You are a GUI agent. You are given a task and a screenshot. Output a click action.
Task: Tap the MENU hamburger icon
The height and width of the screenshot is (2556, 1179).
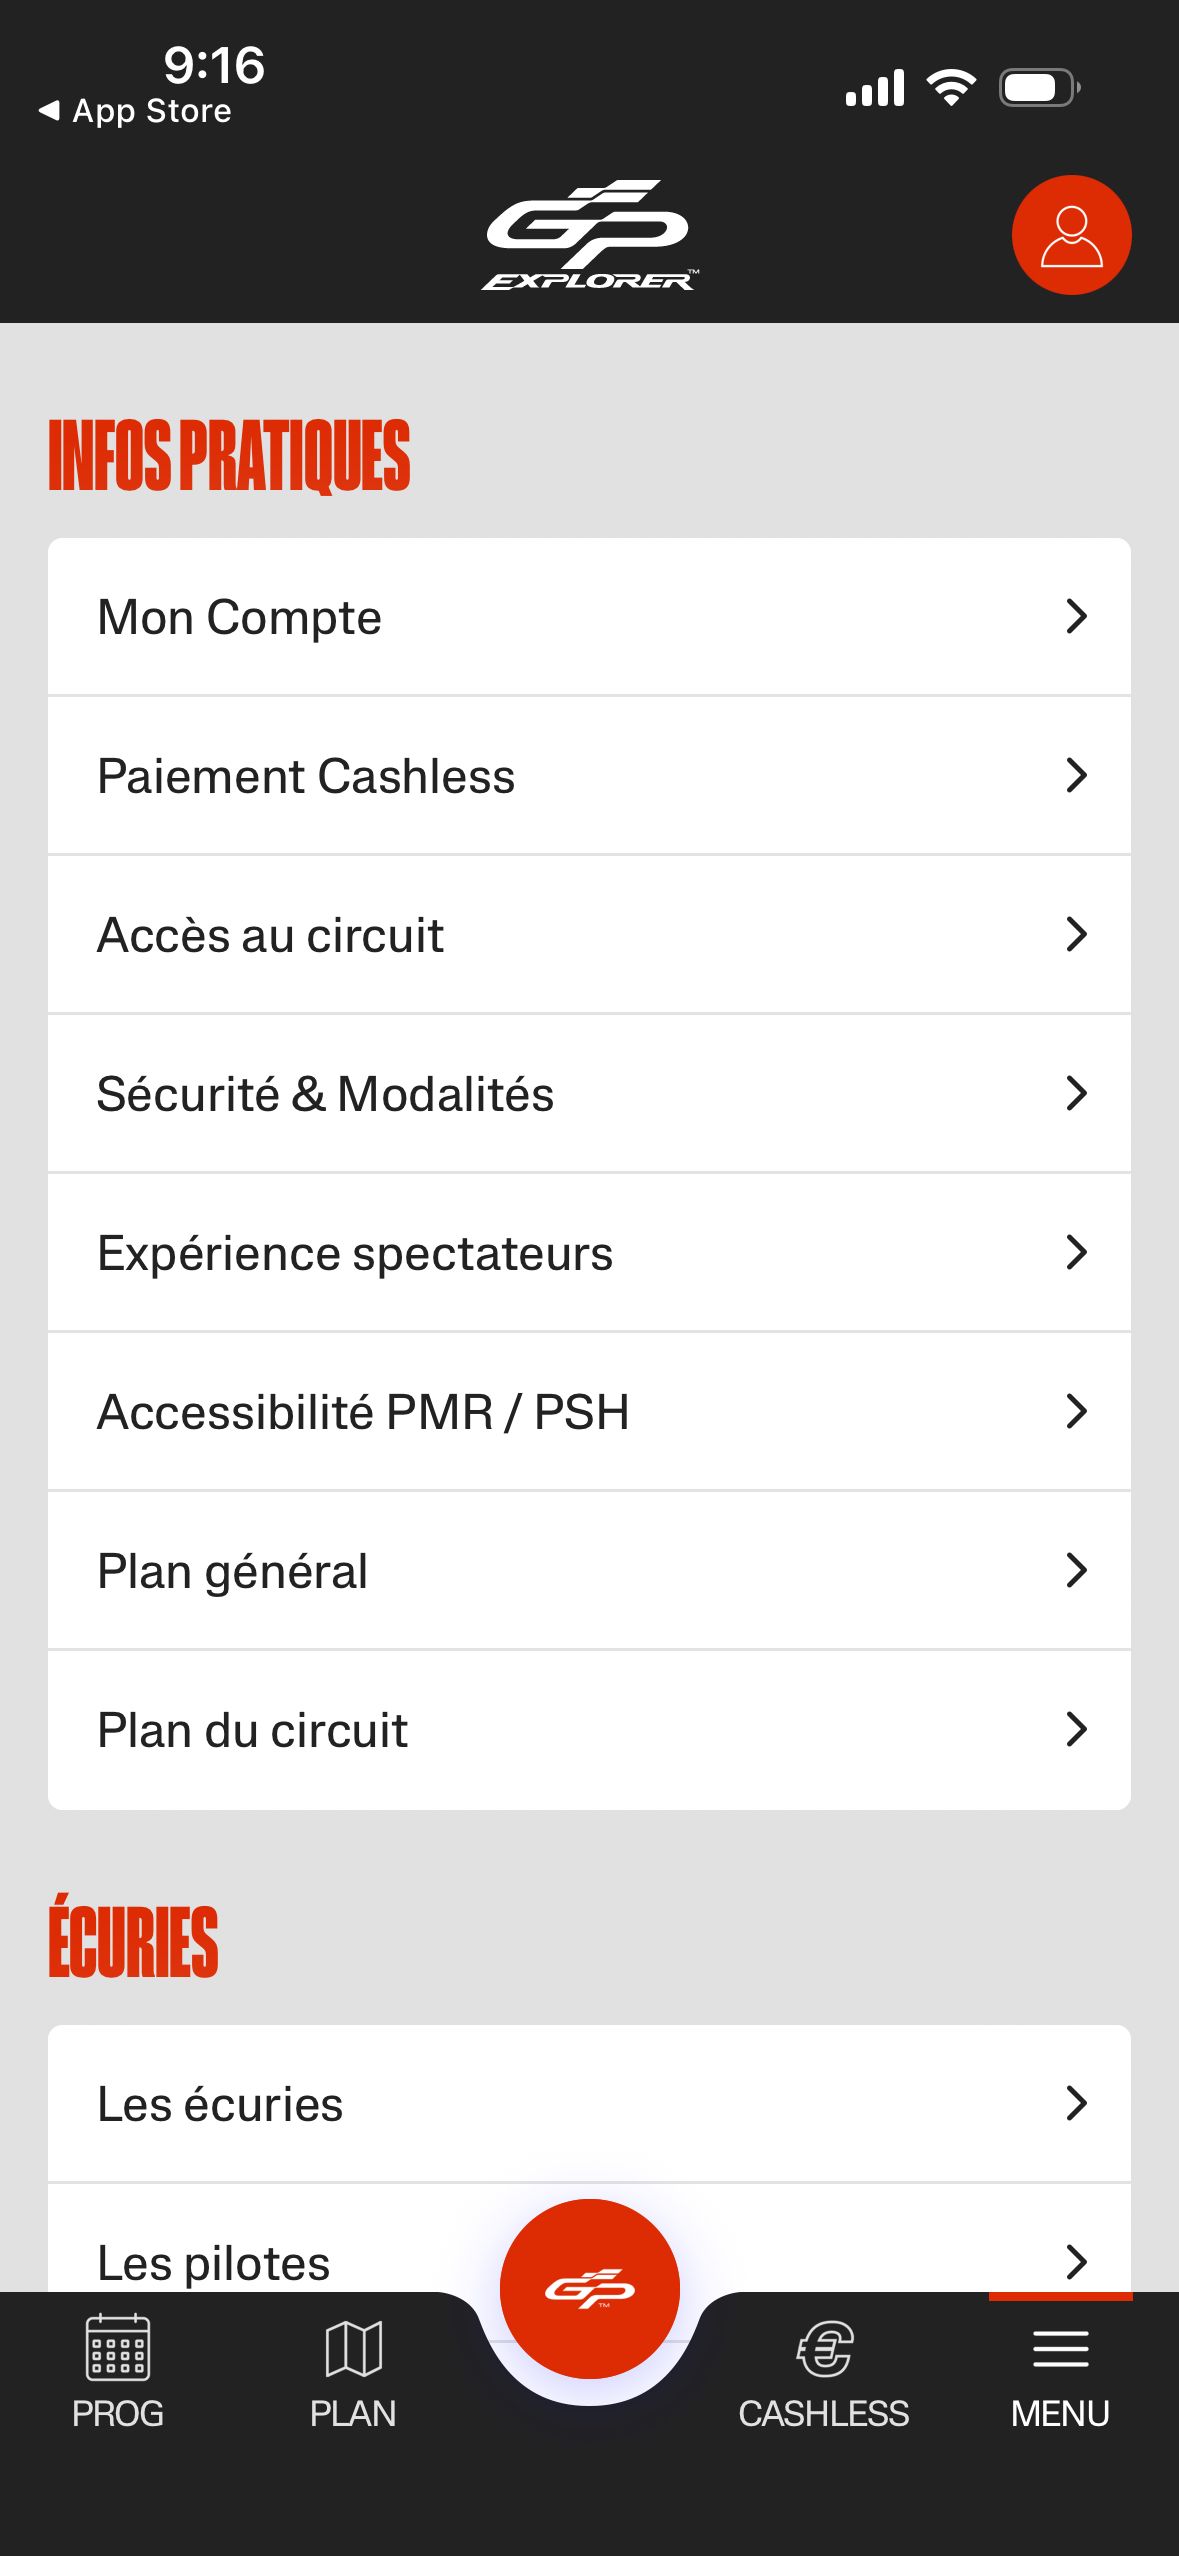pos(1060,2348)
